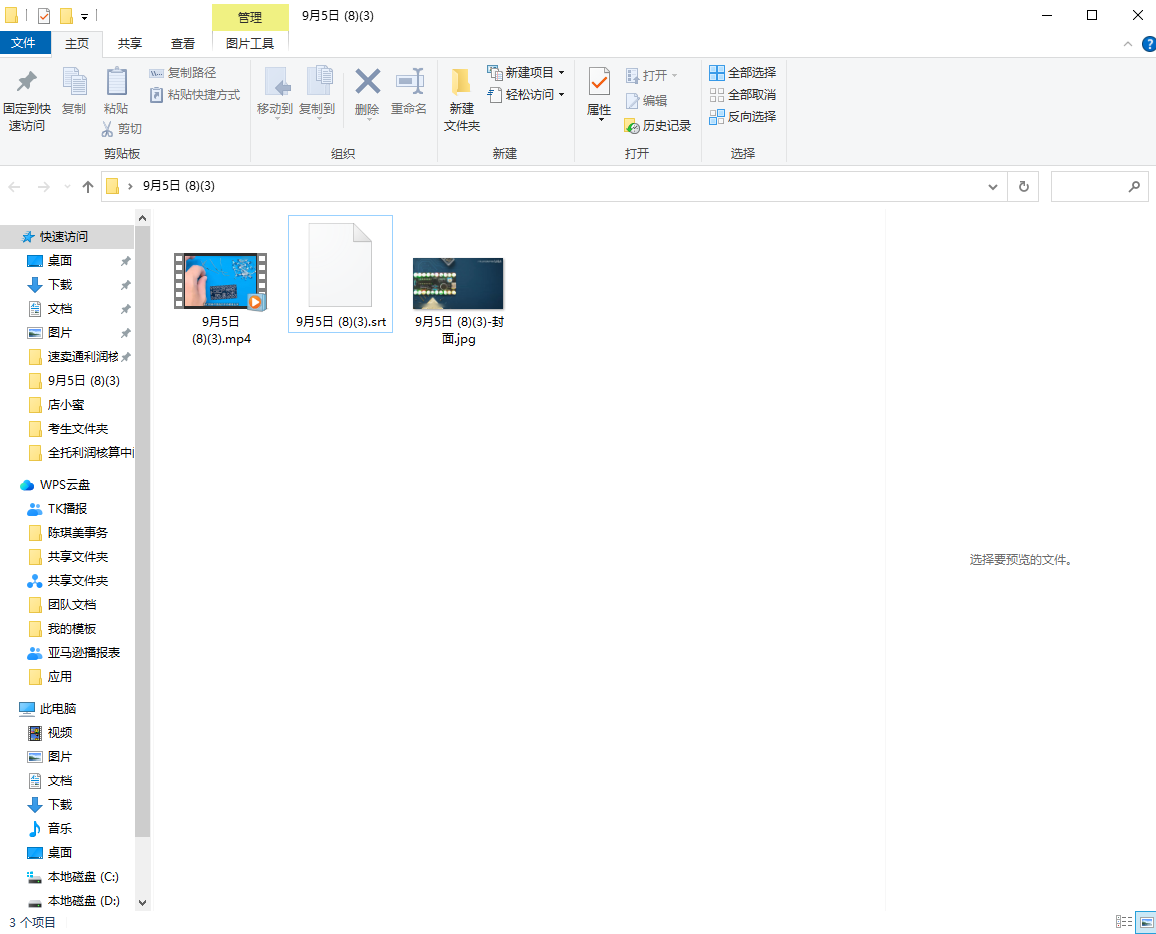The image size is (1156, 934).
Task: Click Pin to Quick access (固定到快速访问) icon
Action: click(27, 81)
